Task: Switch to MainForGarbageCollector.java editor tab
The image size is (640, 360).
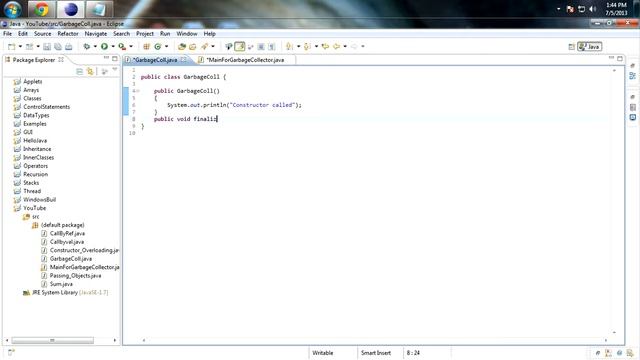Action: click(245, 60)
